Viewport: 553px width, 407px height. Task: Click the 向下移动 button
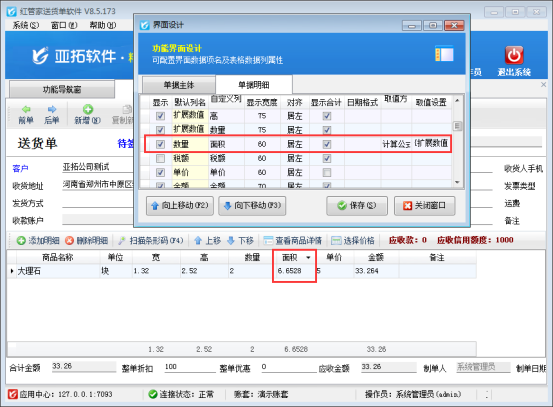[252, 206]
